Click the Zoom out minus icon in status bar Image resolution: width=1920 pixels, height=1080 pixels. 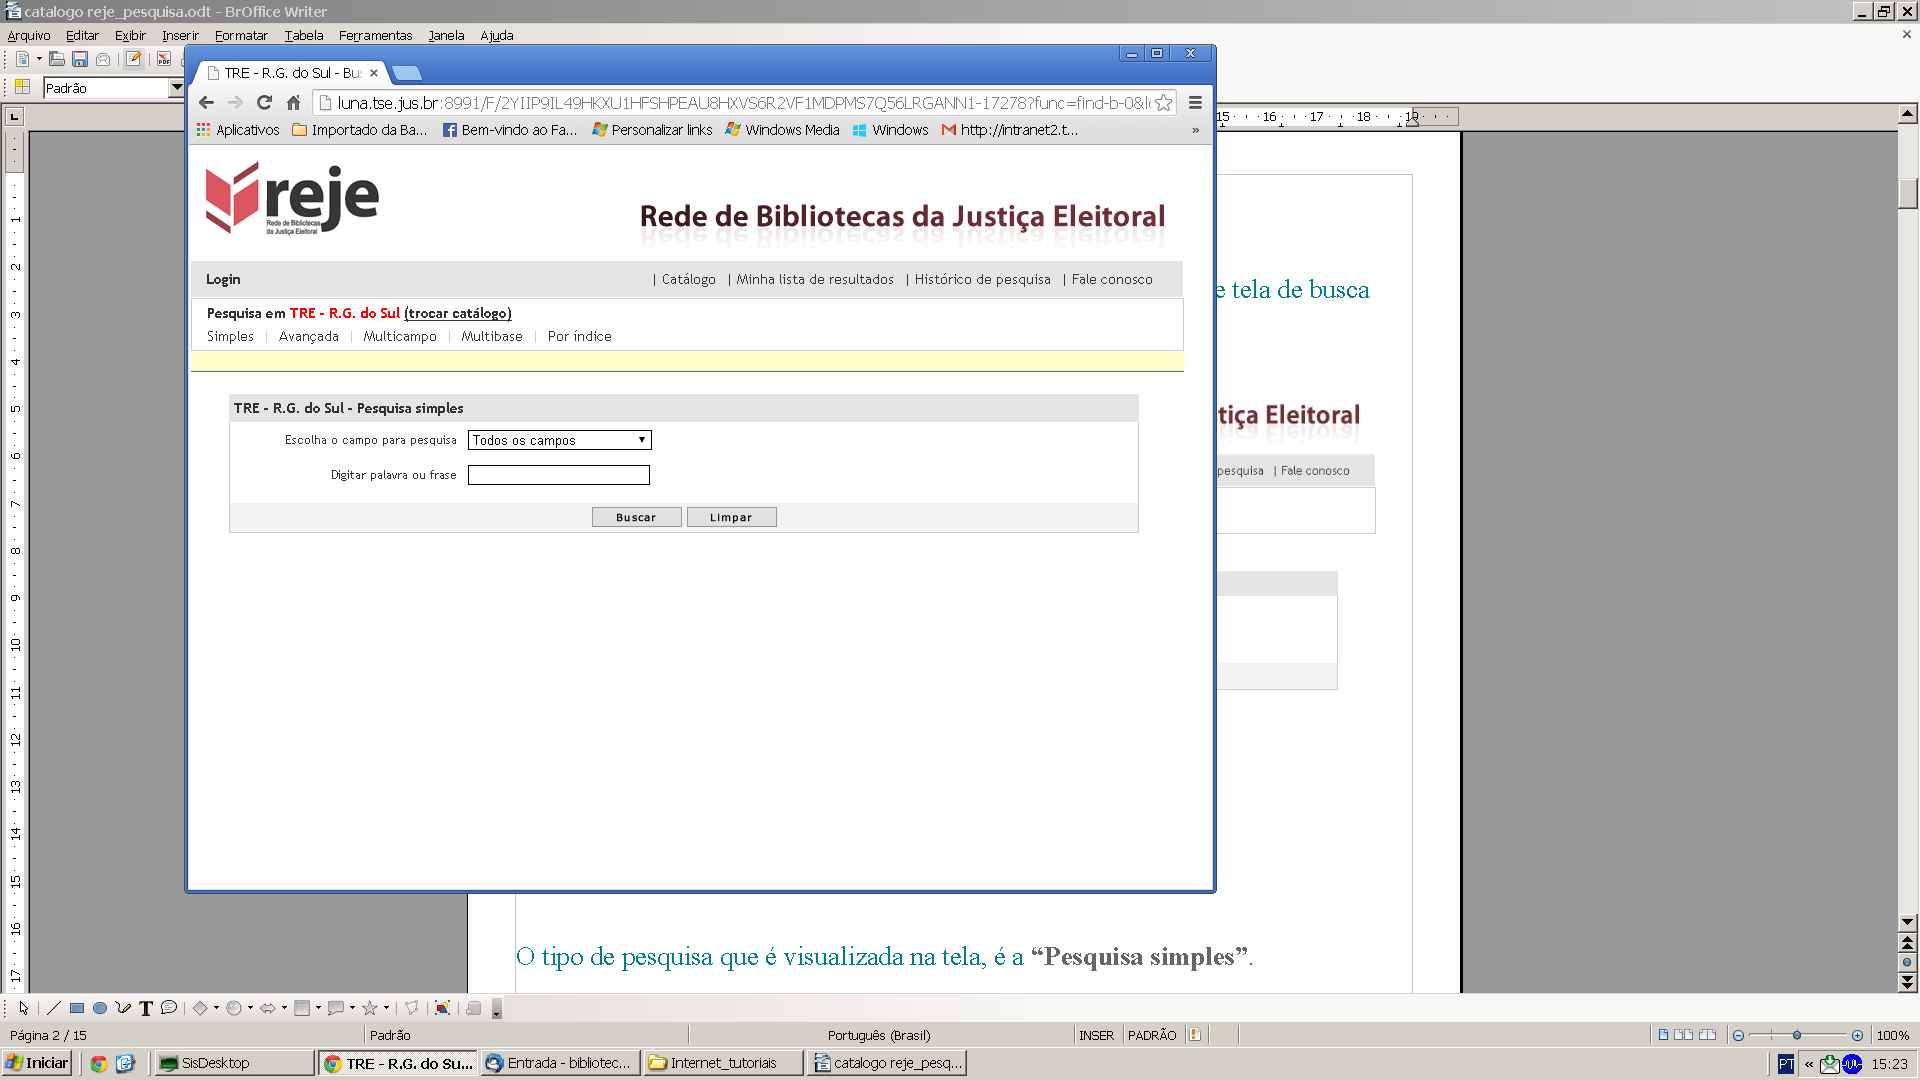[x=1738, y=1035]
